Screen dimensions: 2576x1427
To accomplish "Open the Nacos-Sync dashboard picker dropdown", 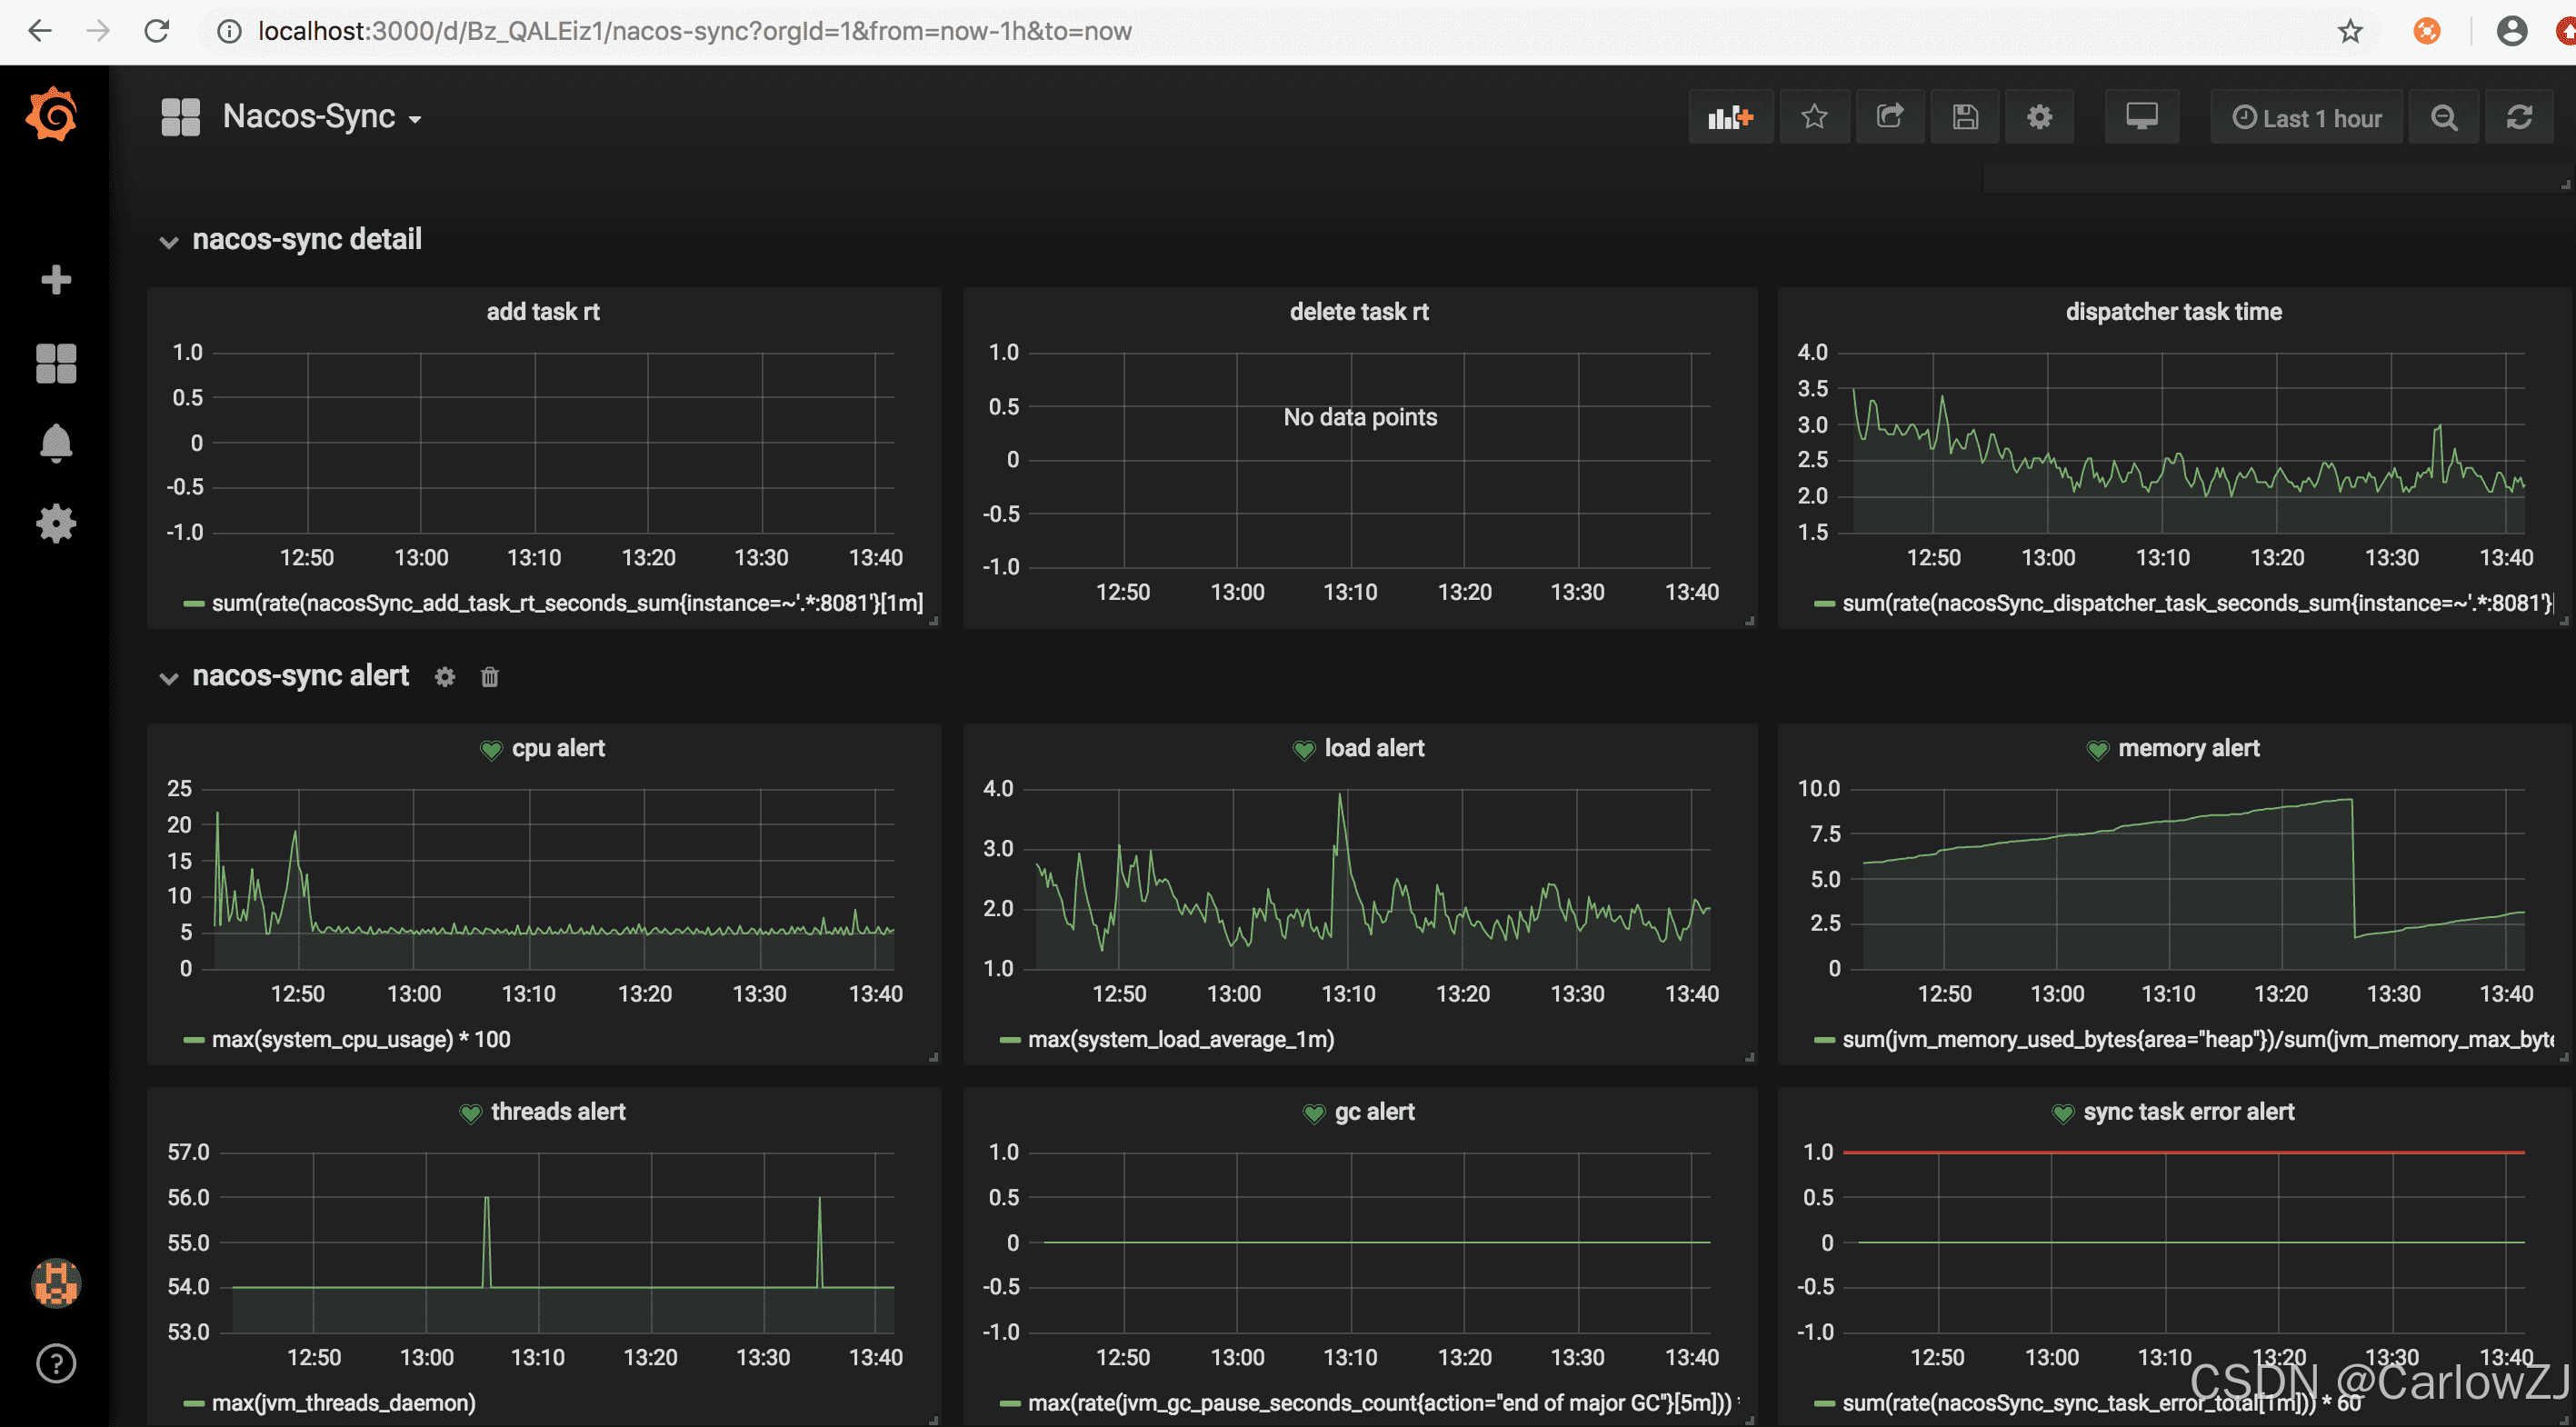I will click(x=320, y=117).
